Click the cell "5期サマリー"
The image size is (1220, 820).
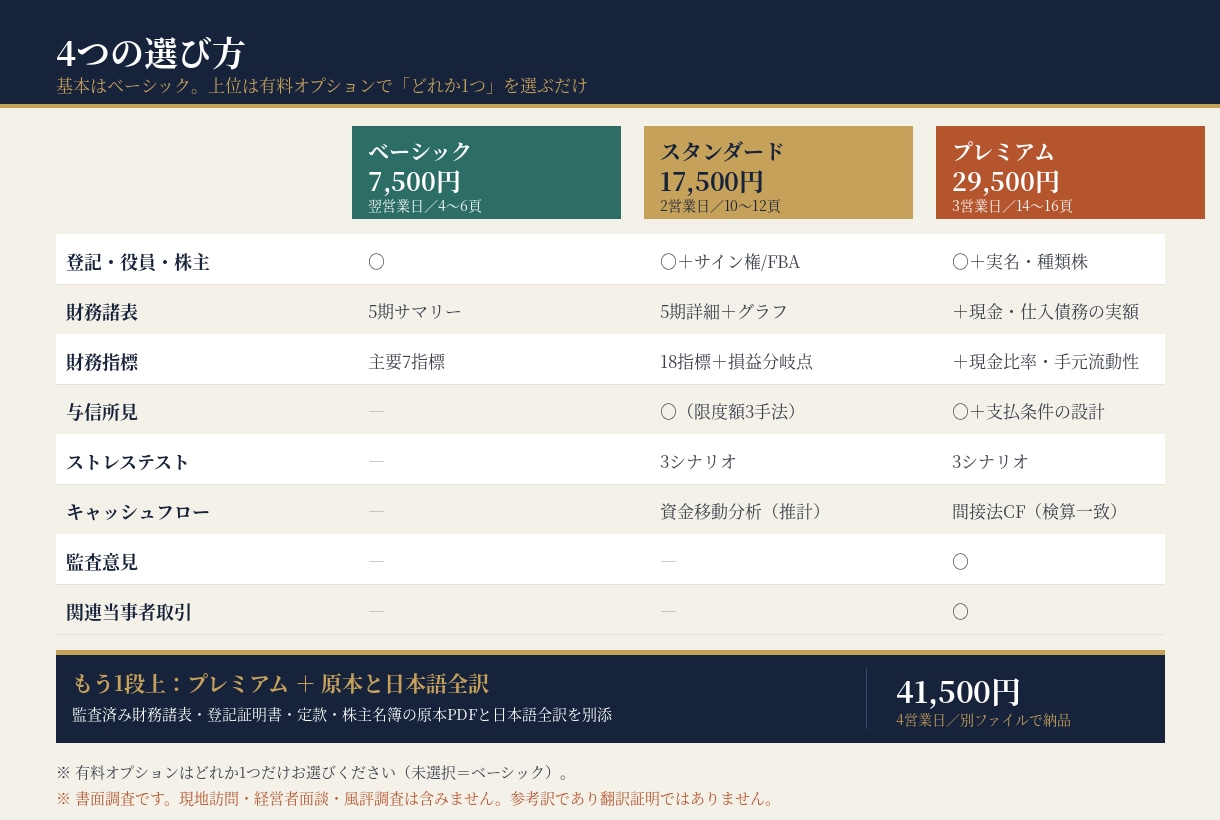coord(415,312)
